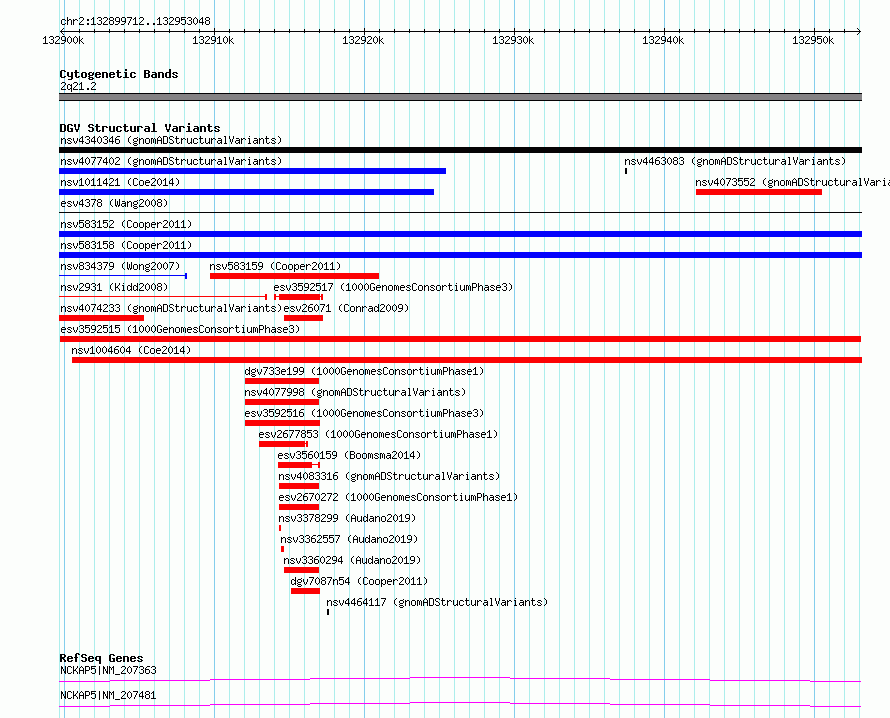Screen dimensions: 890x718
Task: Select esv3592515 1000Genomes label
Action: (x=180, y=329)
